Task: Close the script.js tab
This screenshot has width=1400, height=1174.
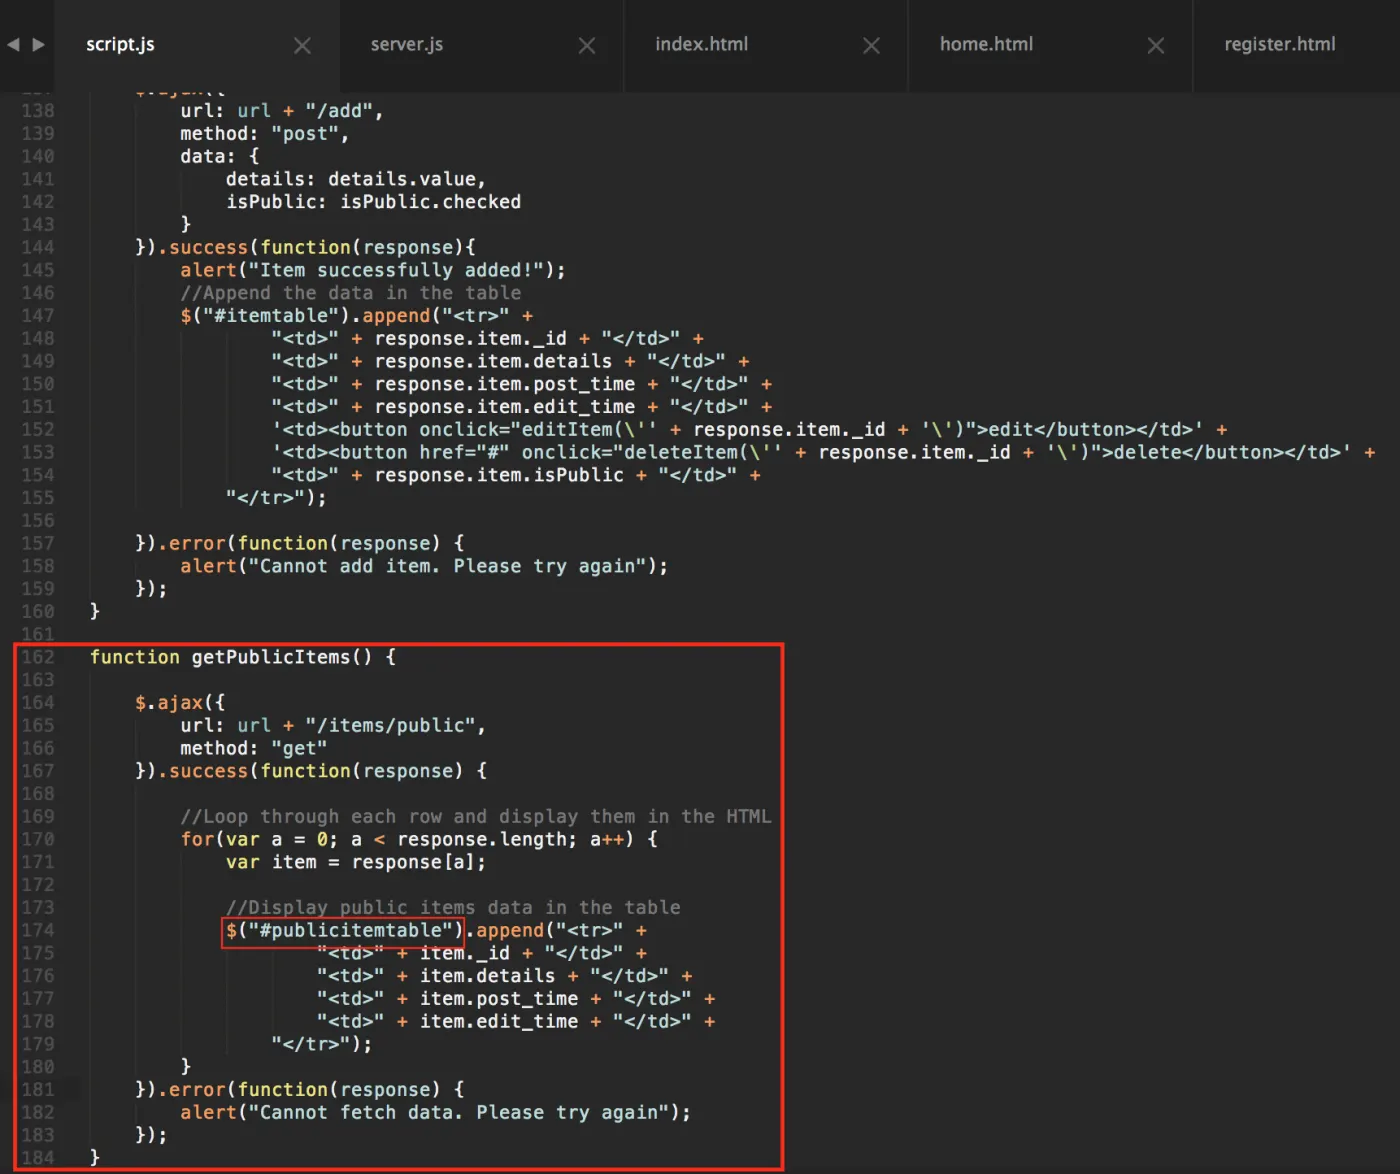Action: (x=302, y=46)
